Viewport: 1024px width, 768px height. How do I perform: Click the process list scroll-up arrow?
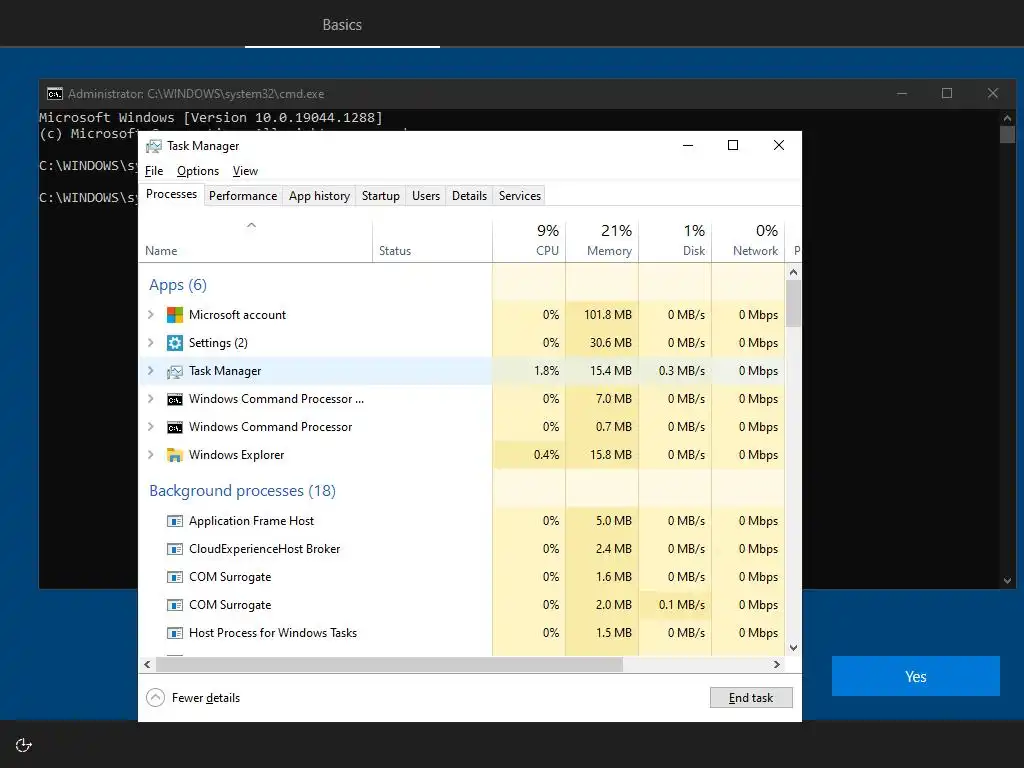793,272
